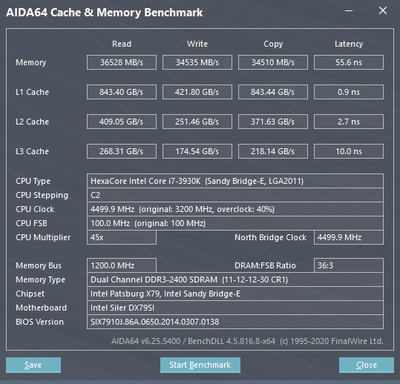Select the North Bridge Clock field
Viewport: 400px width, 384px height.
click(x=349, y=237)
